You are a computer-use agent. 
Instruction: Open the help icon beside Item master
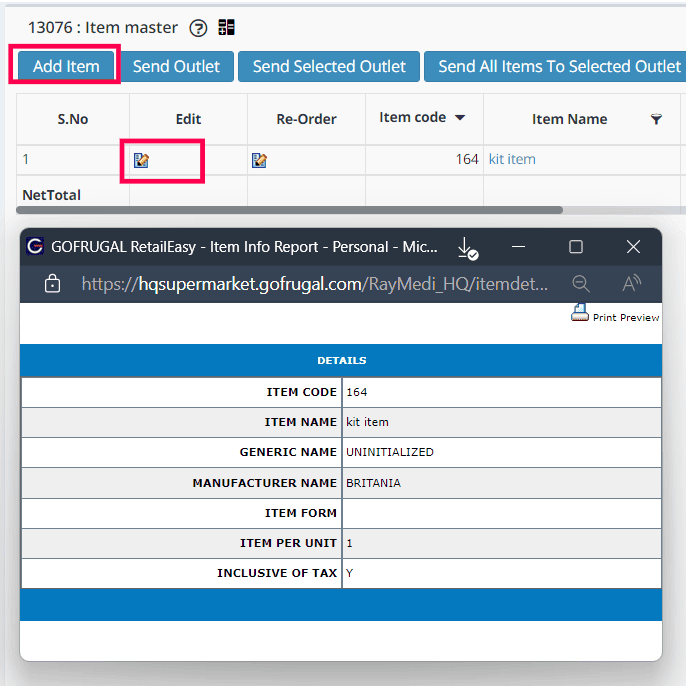click(198, 28)
